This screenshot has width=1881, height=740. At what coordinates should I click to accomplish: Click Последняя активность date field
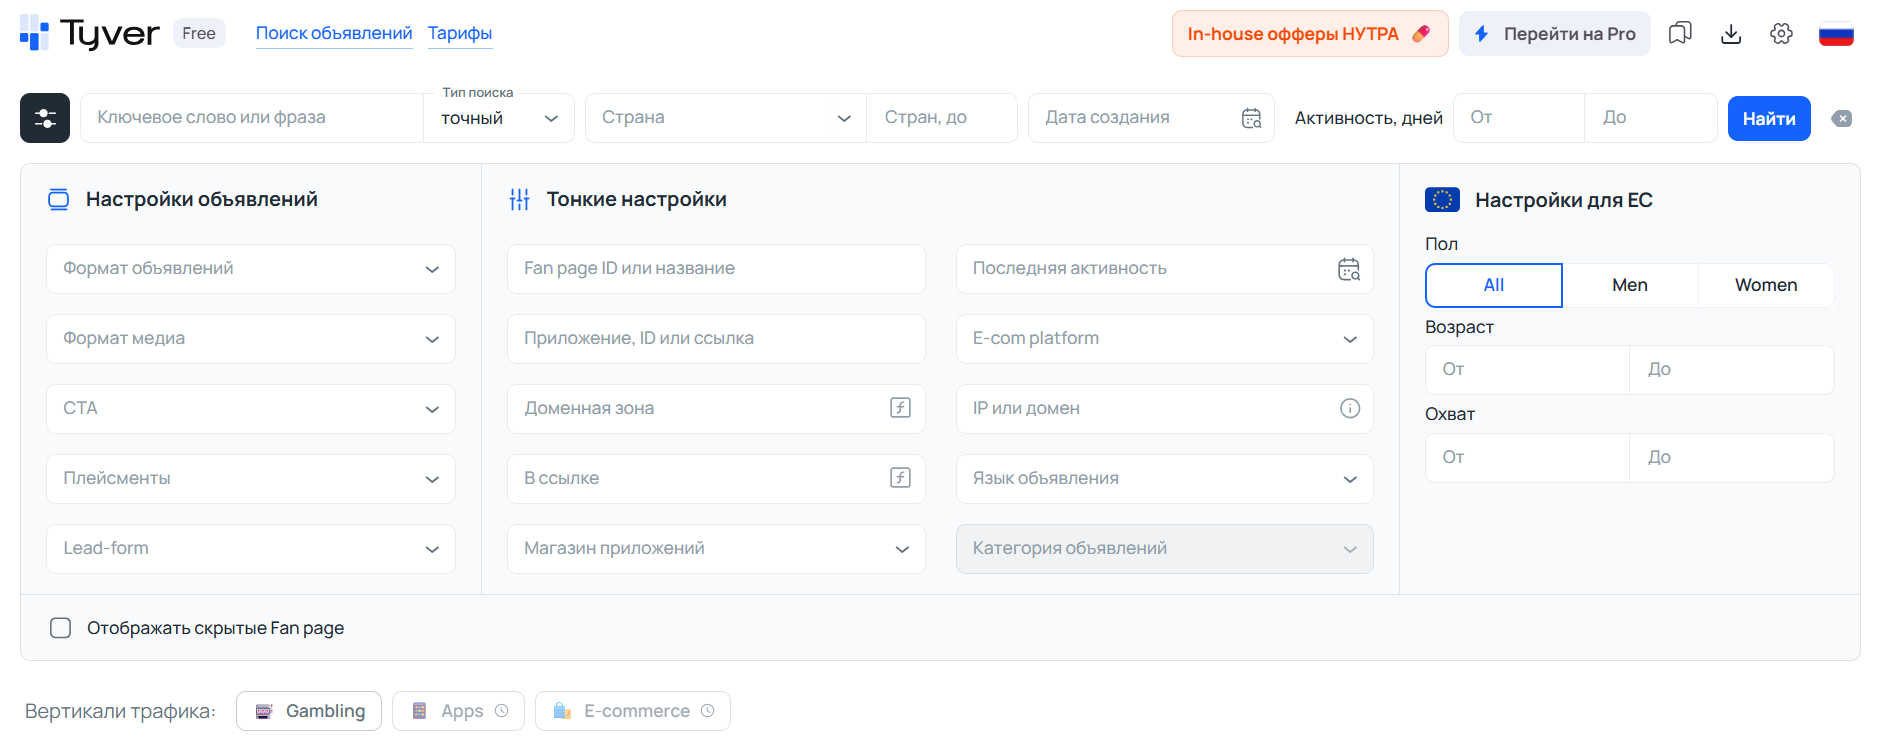pyautogui.click(x=1165, y=269)
